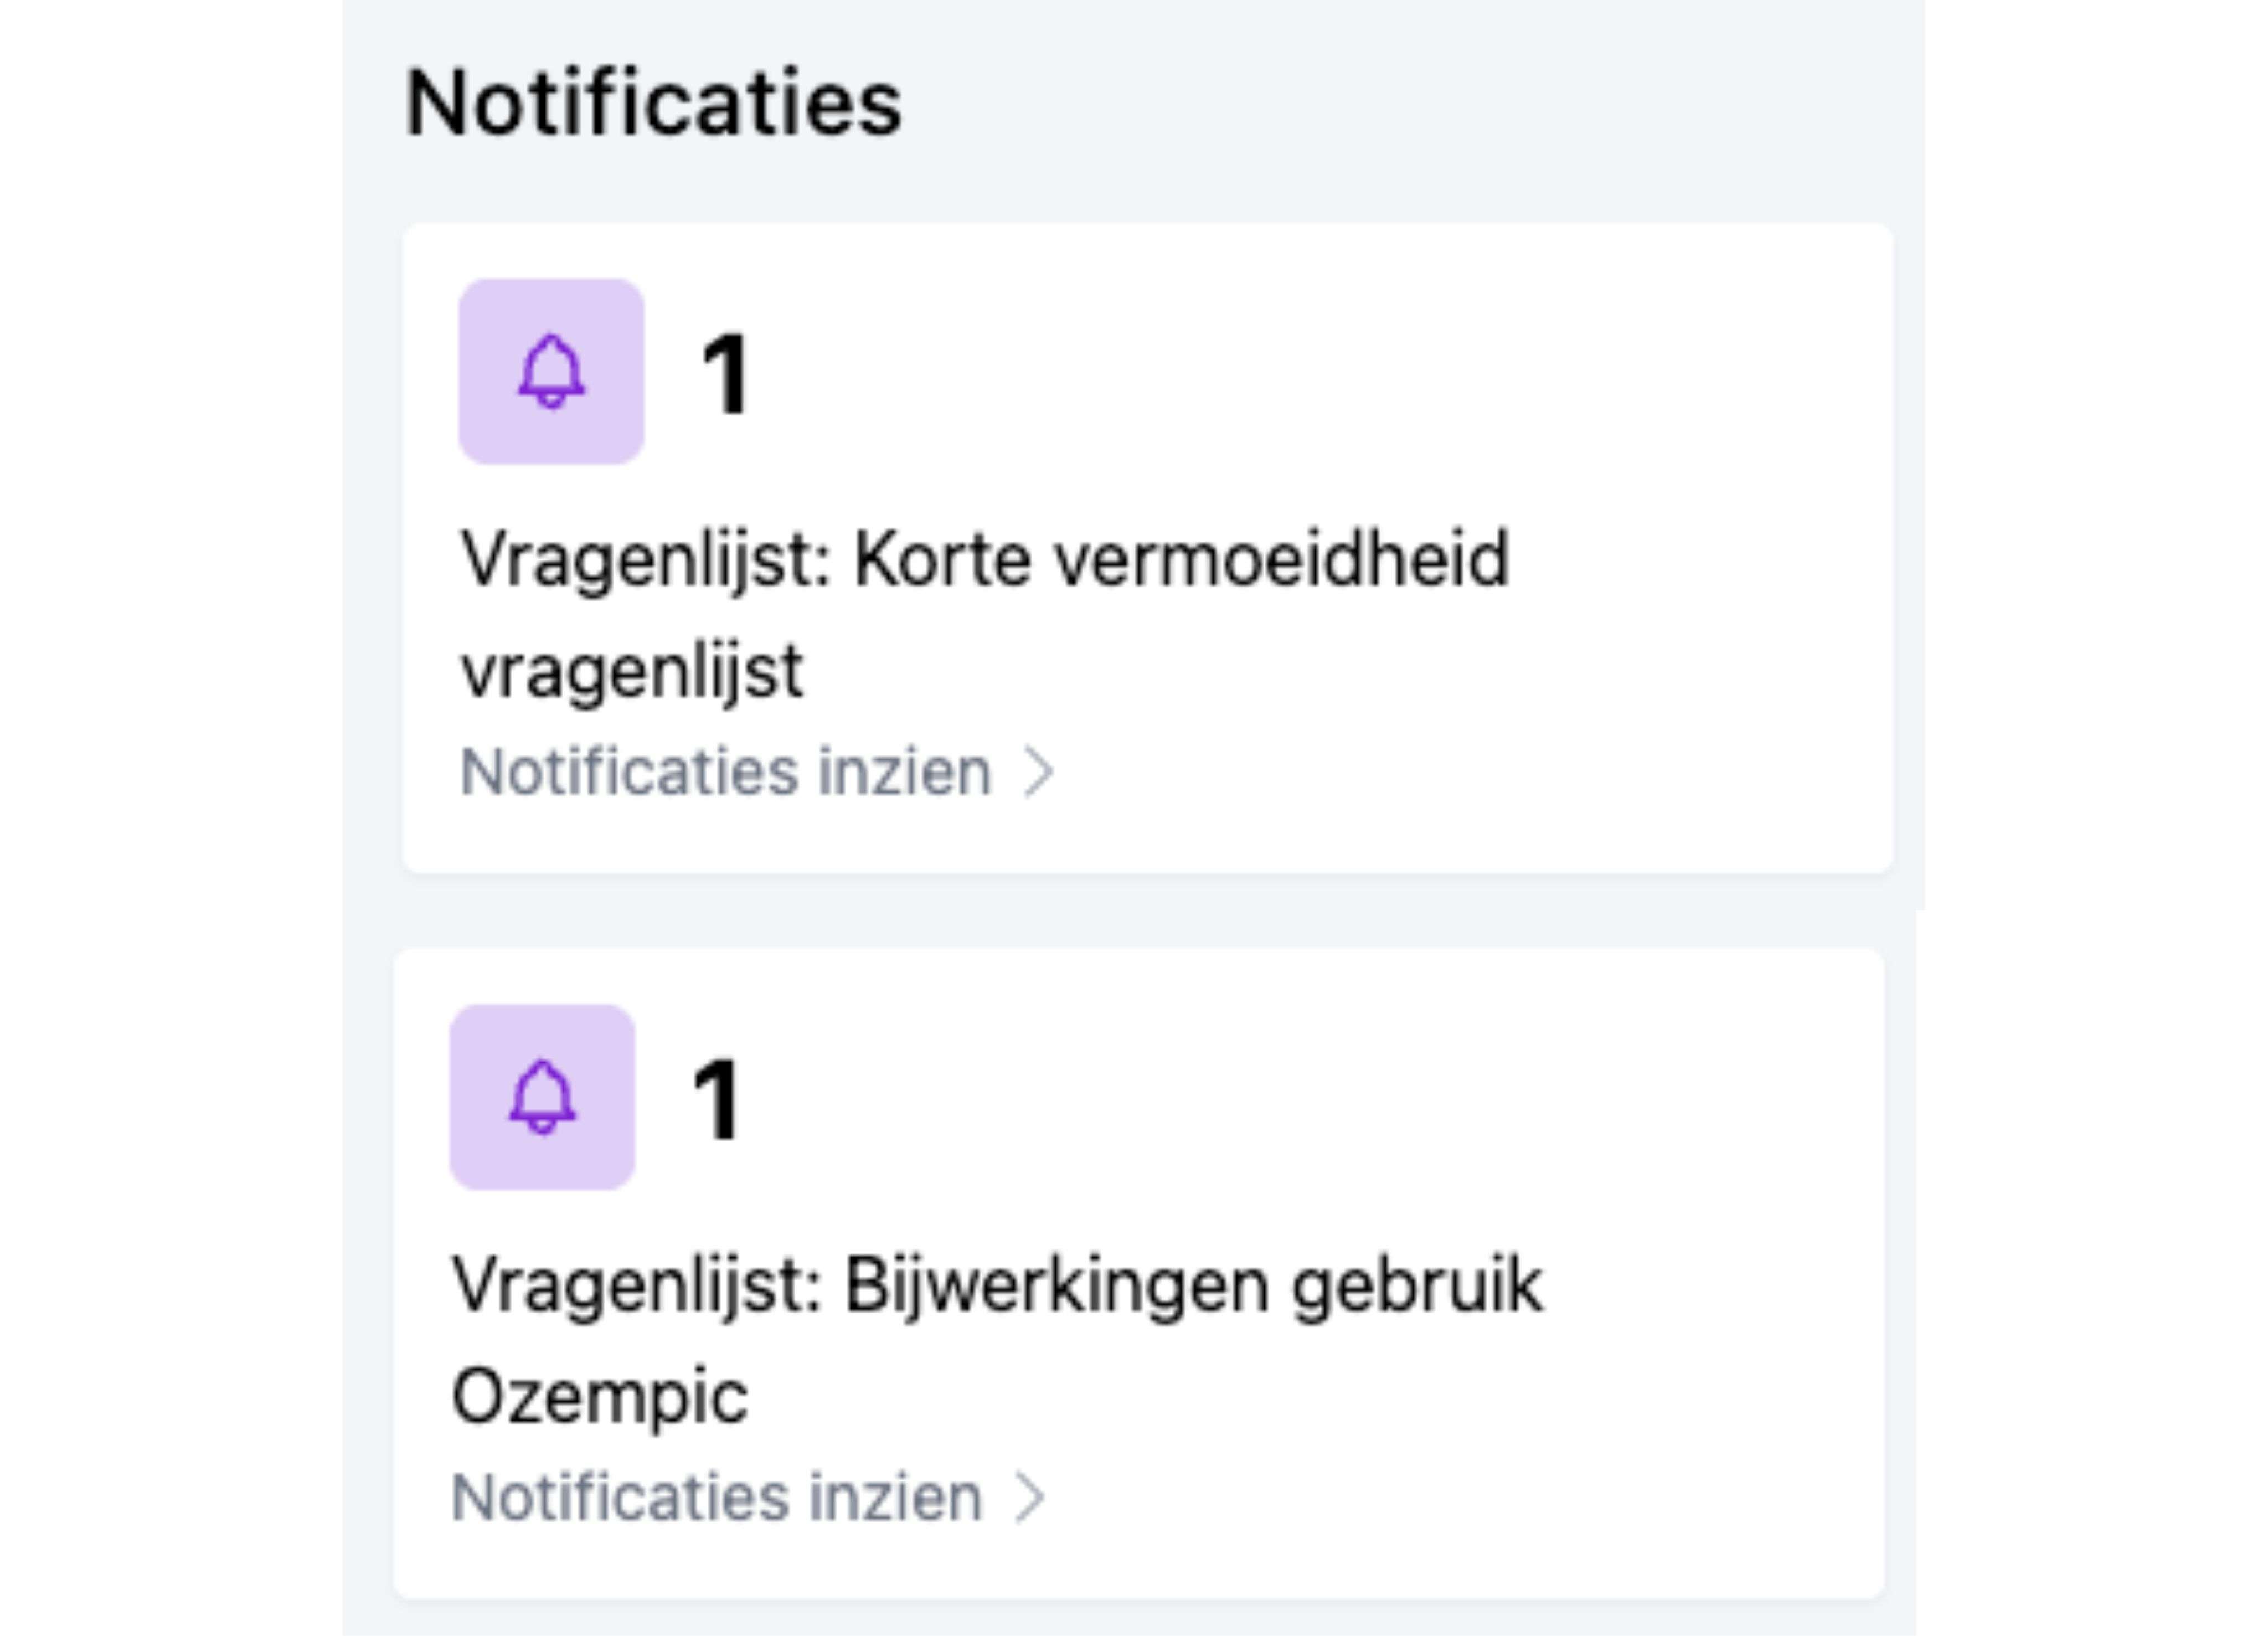Click notification count 1 in vermoeidheid card
This screenshot has width=2268, height=1636.
725,374
